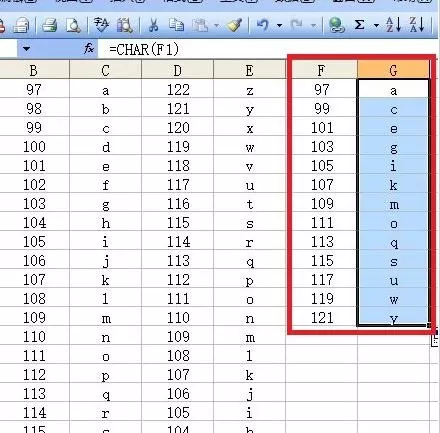Click cell 115 in column D
This screenshot has width=440, height=433.
(177, 222)
